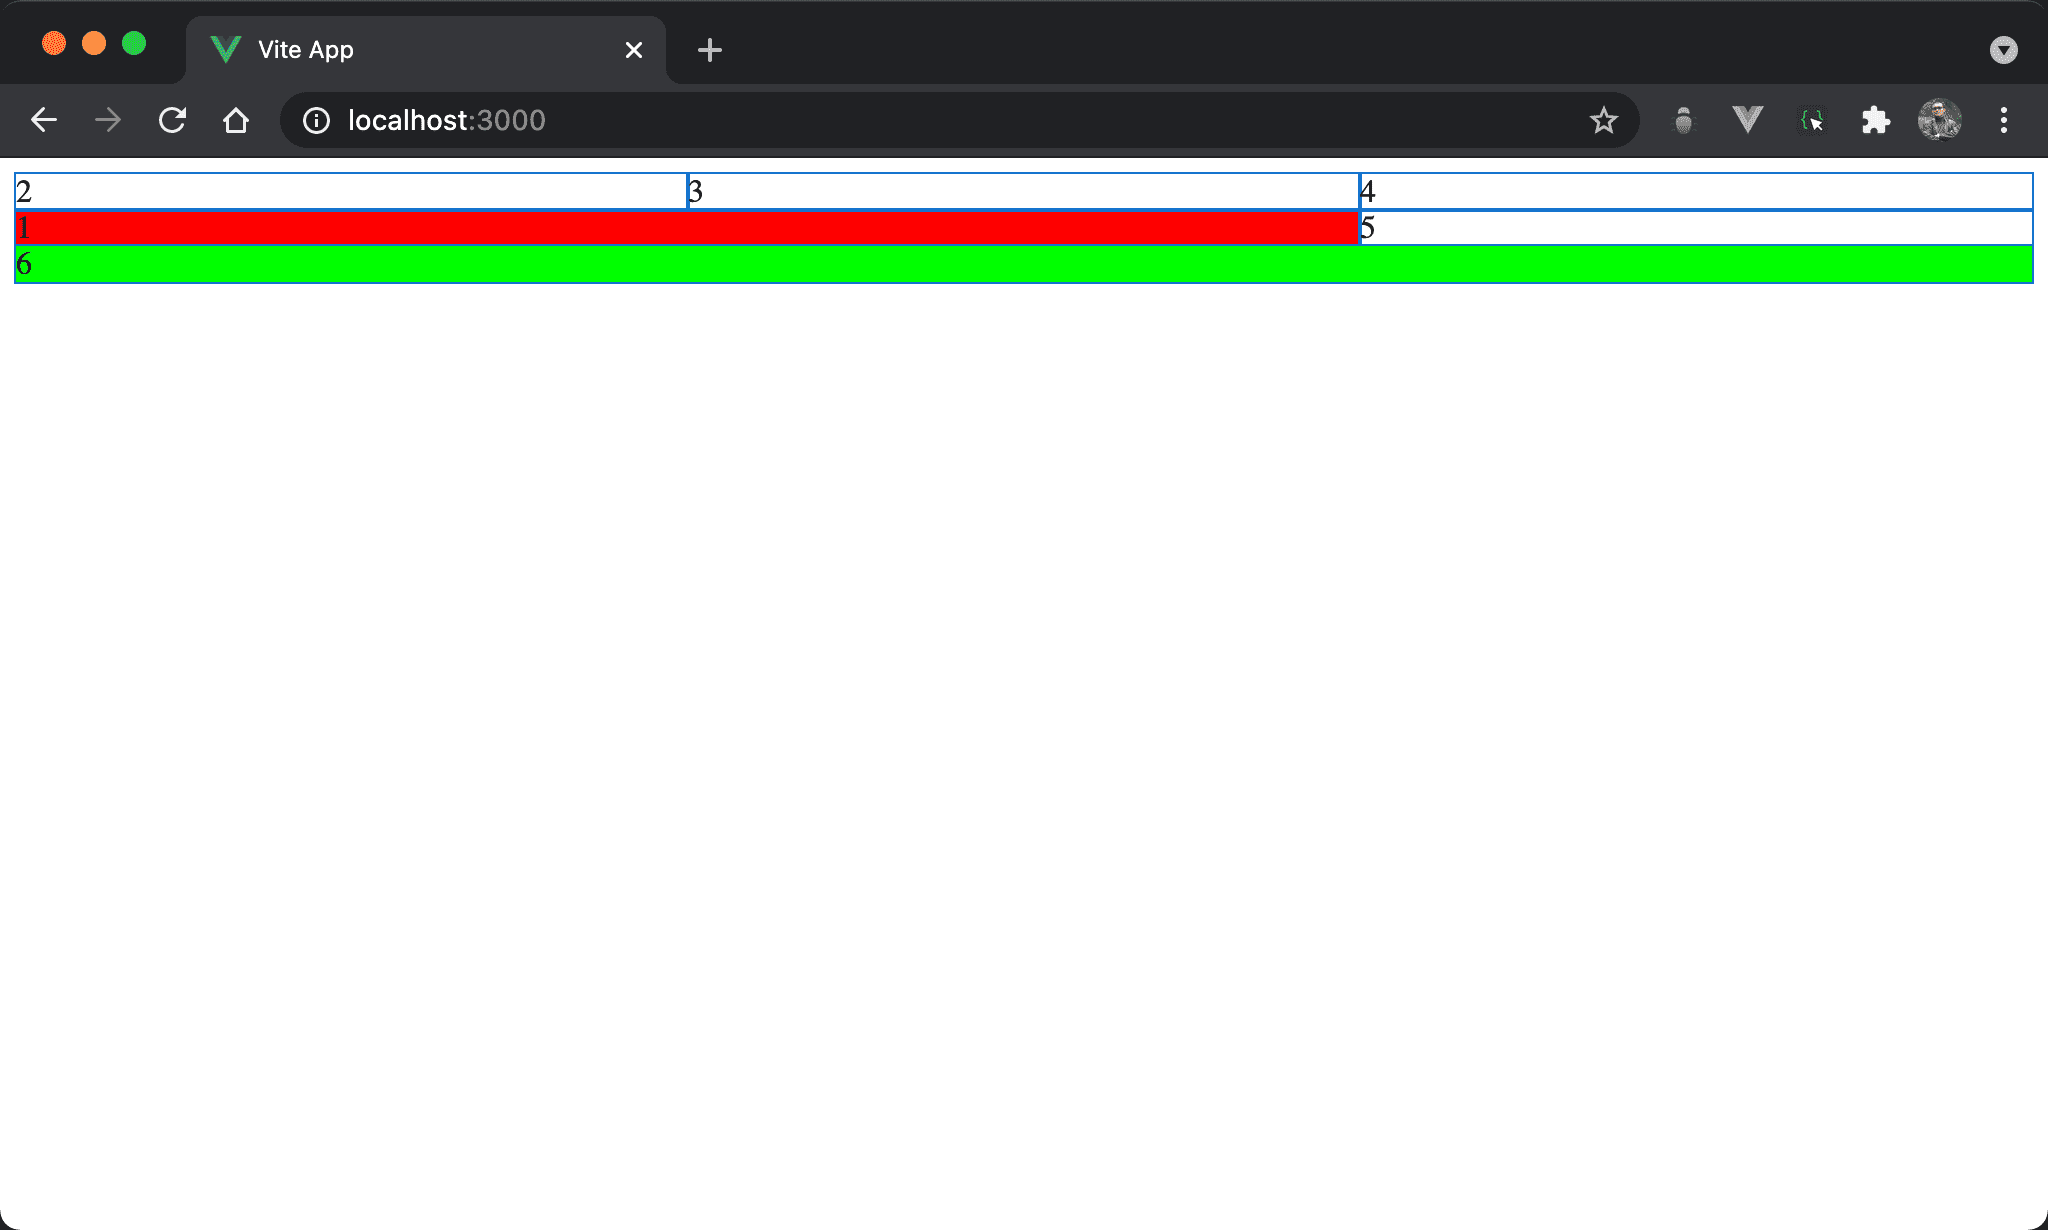The width and height of the screenshot is (2048, 1230).
Task: Select the Vite App tab
Action: (400, 50)
